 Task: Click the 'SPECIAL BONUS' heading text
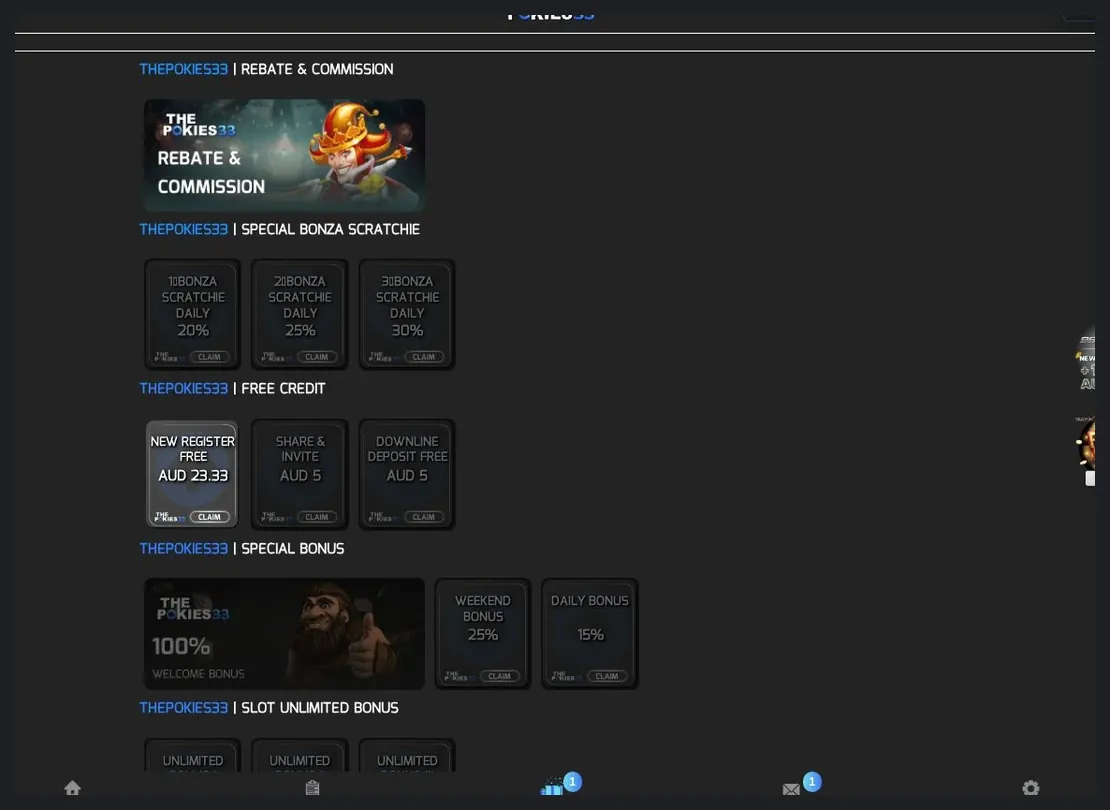(x=292, y=549)
